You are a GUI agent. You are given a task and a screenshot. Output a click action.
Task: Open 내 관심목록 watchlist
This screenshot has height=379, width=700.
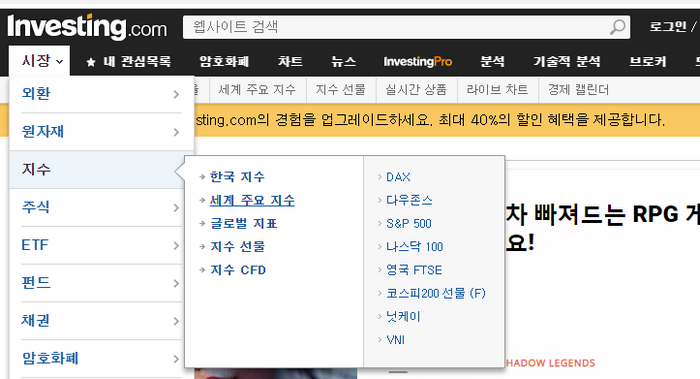coord(138,61)
